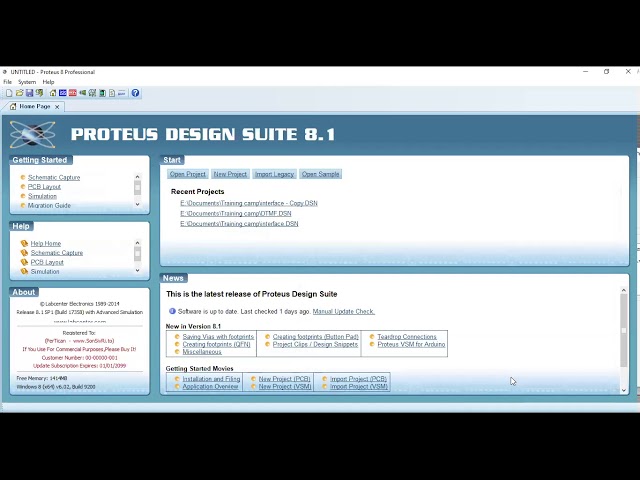Viewport: 640px width, 480px height.
Task: Click Getting Started panel scroll up arrow
Action: coord(138,177)
